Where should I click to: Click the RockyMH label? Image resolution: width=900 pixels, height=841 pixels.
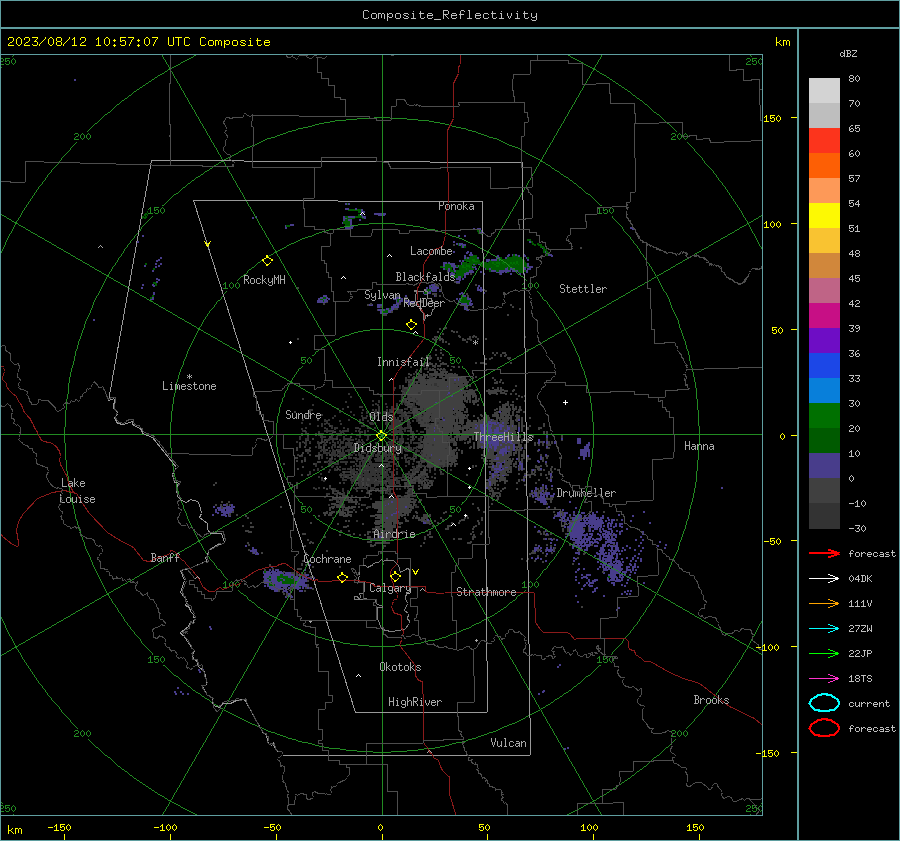click(264, 280)
